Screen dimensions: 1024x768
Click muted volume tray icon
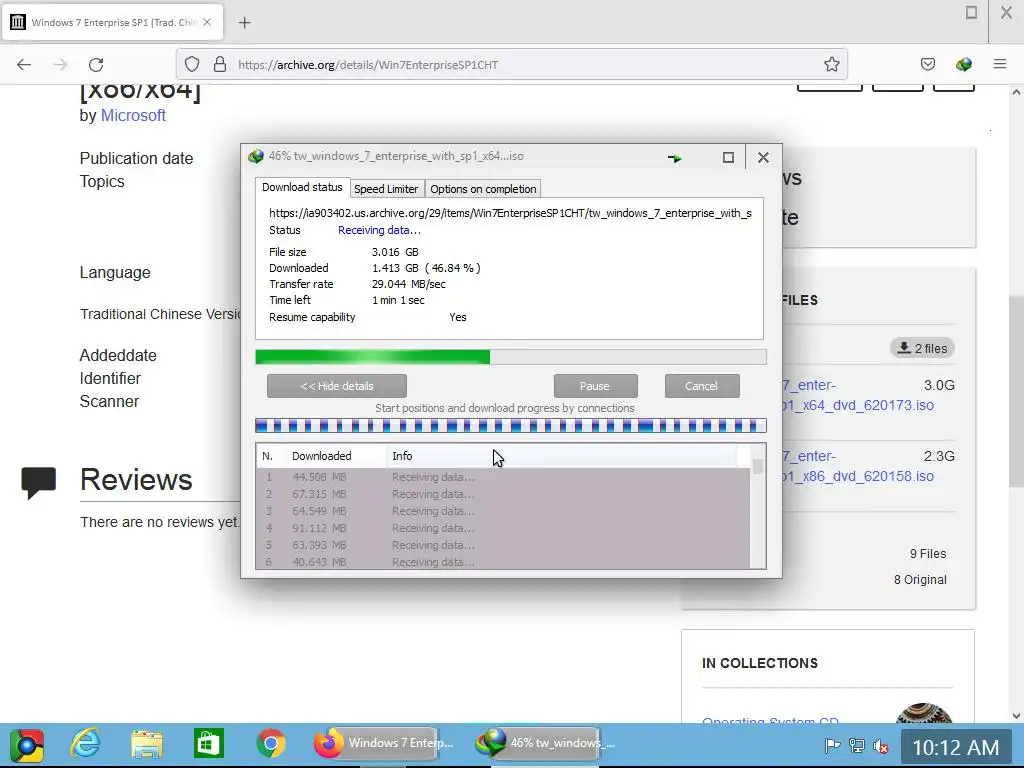coord(880,745)
